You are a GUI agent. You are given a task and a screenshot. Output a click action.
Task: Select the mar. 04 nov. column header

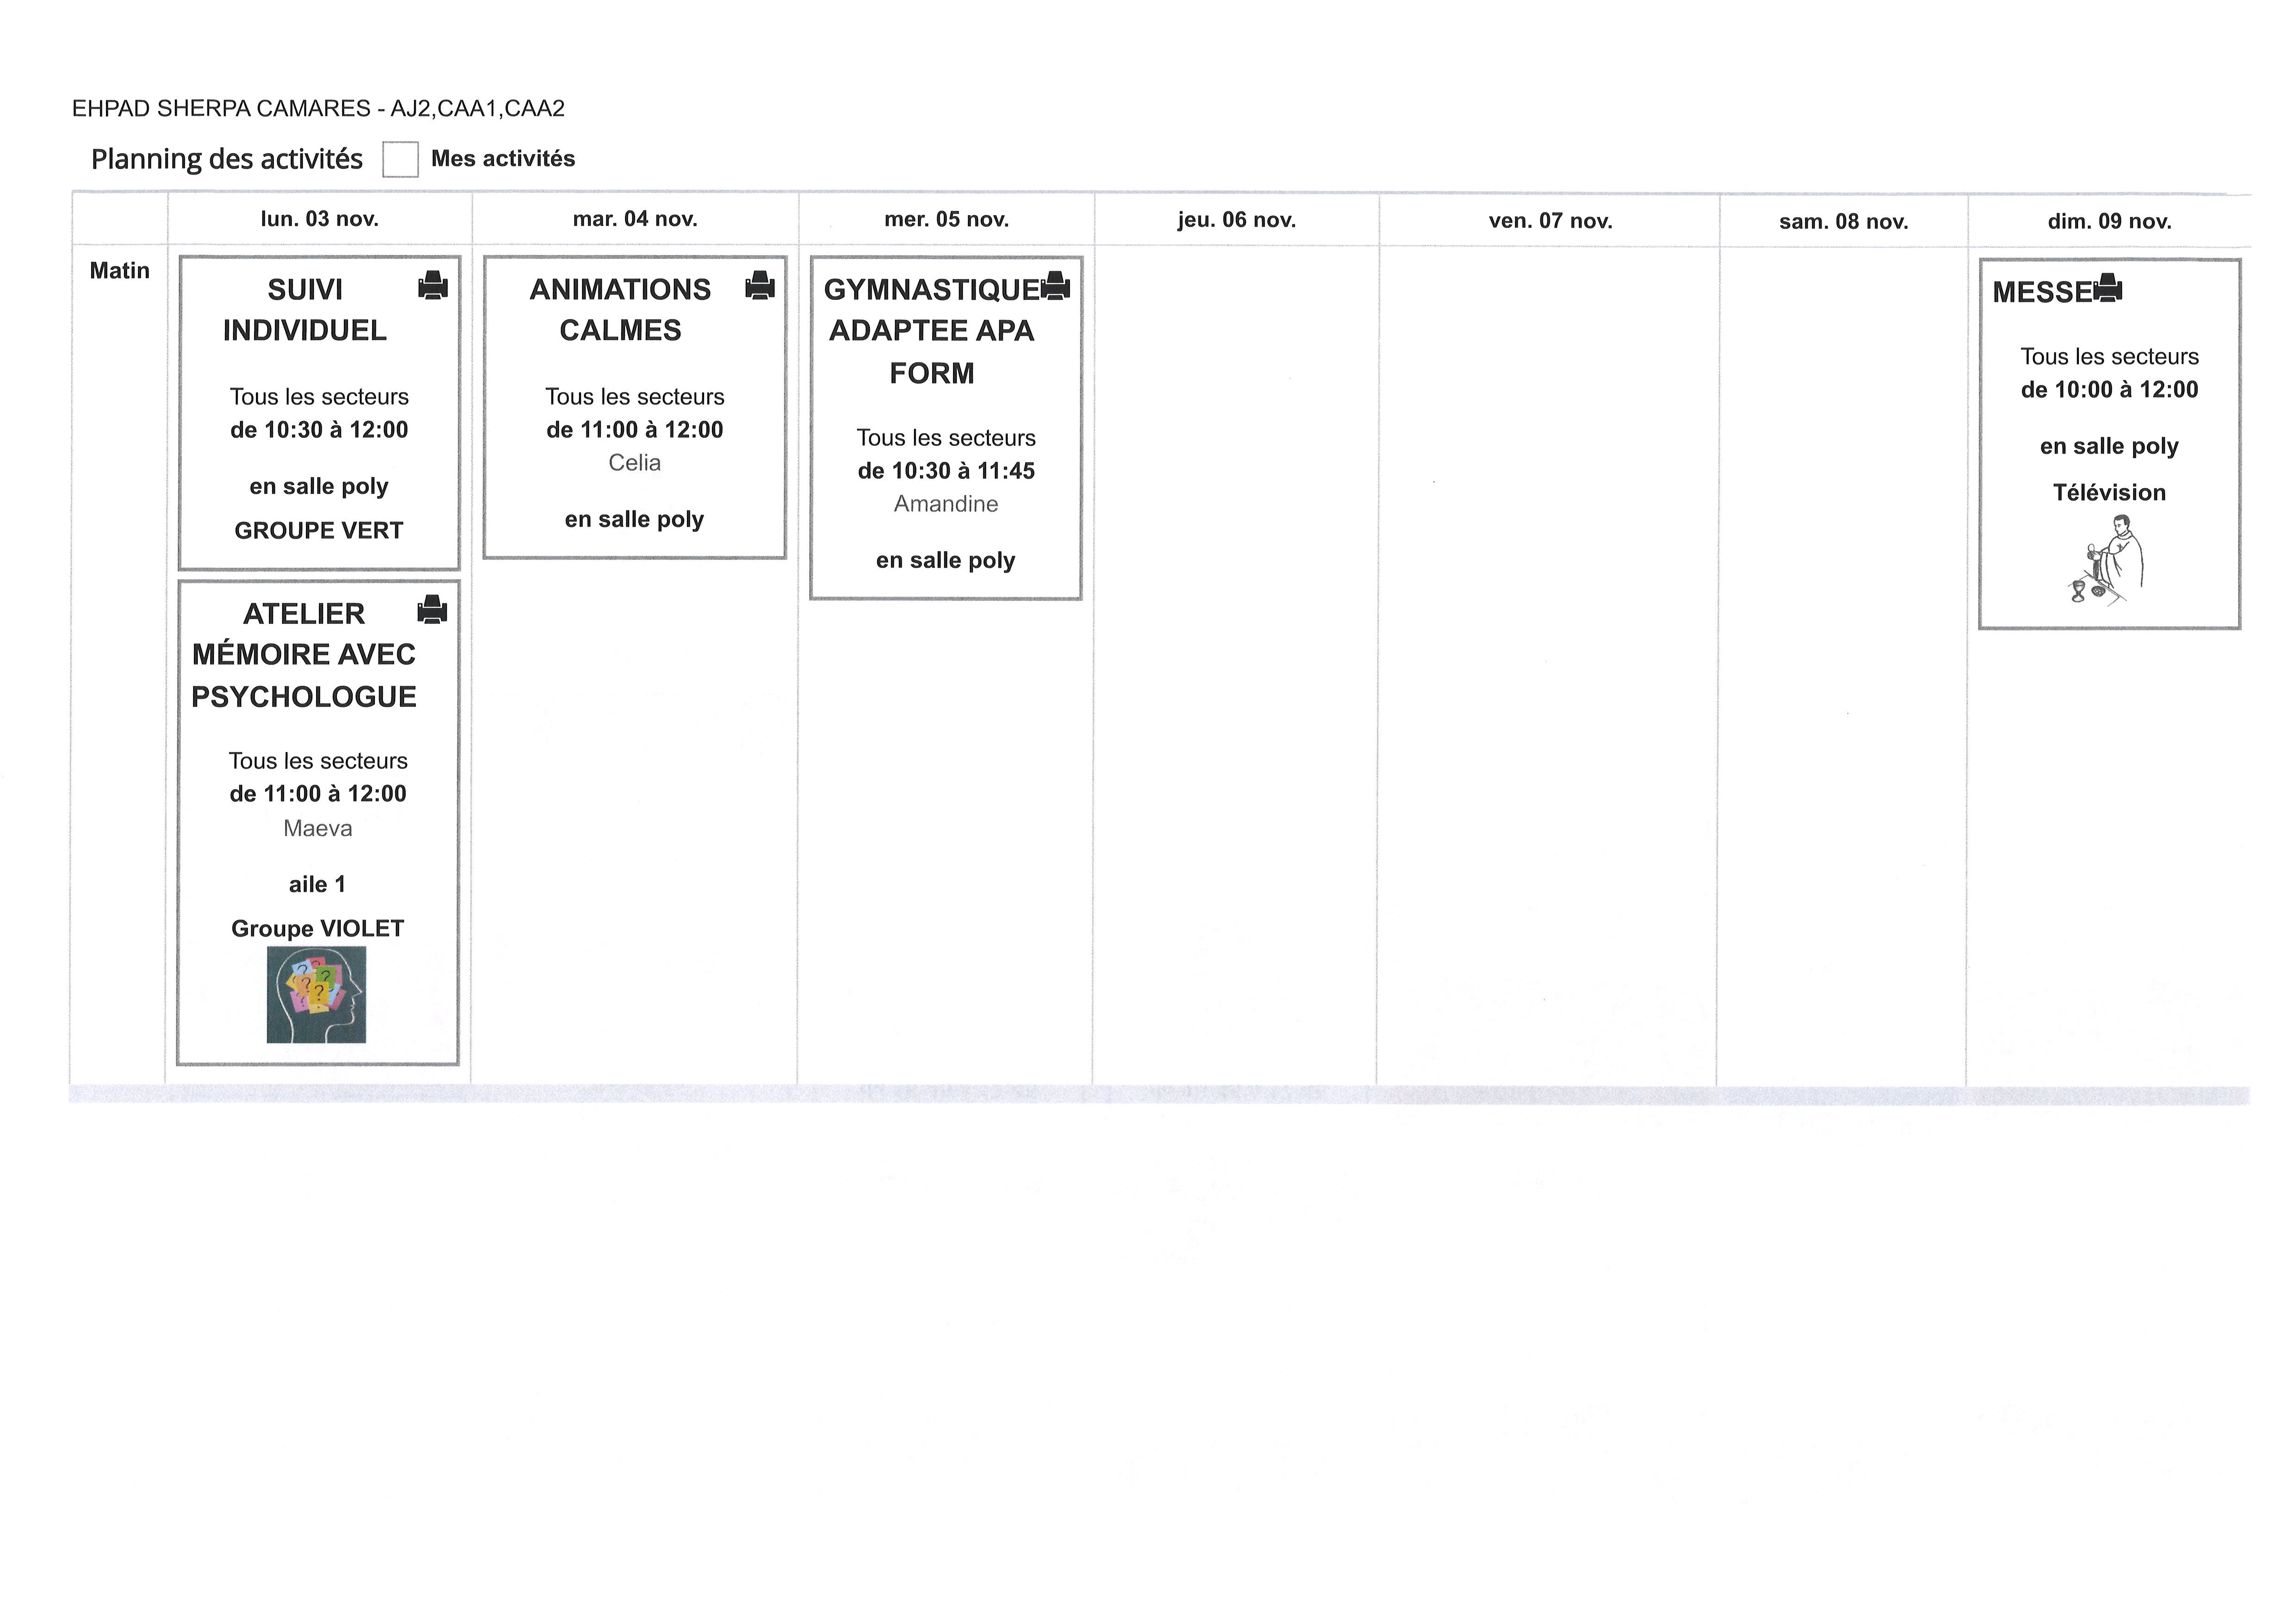pyautogui.click(x=635, y=219)
